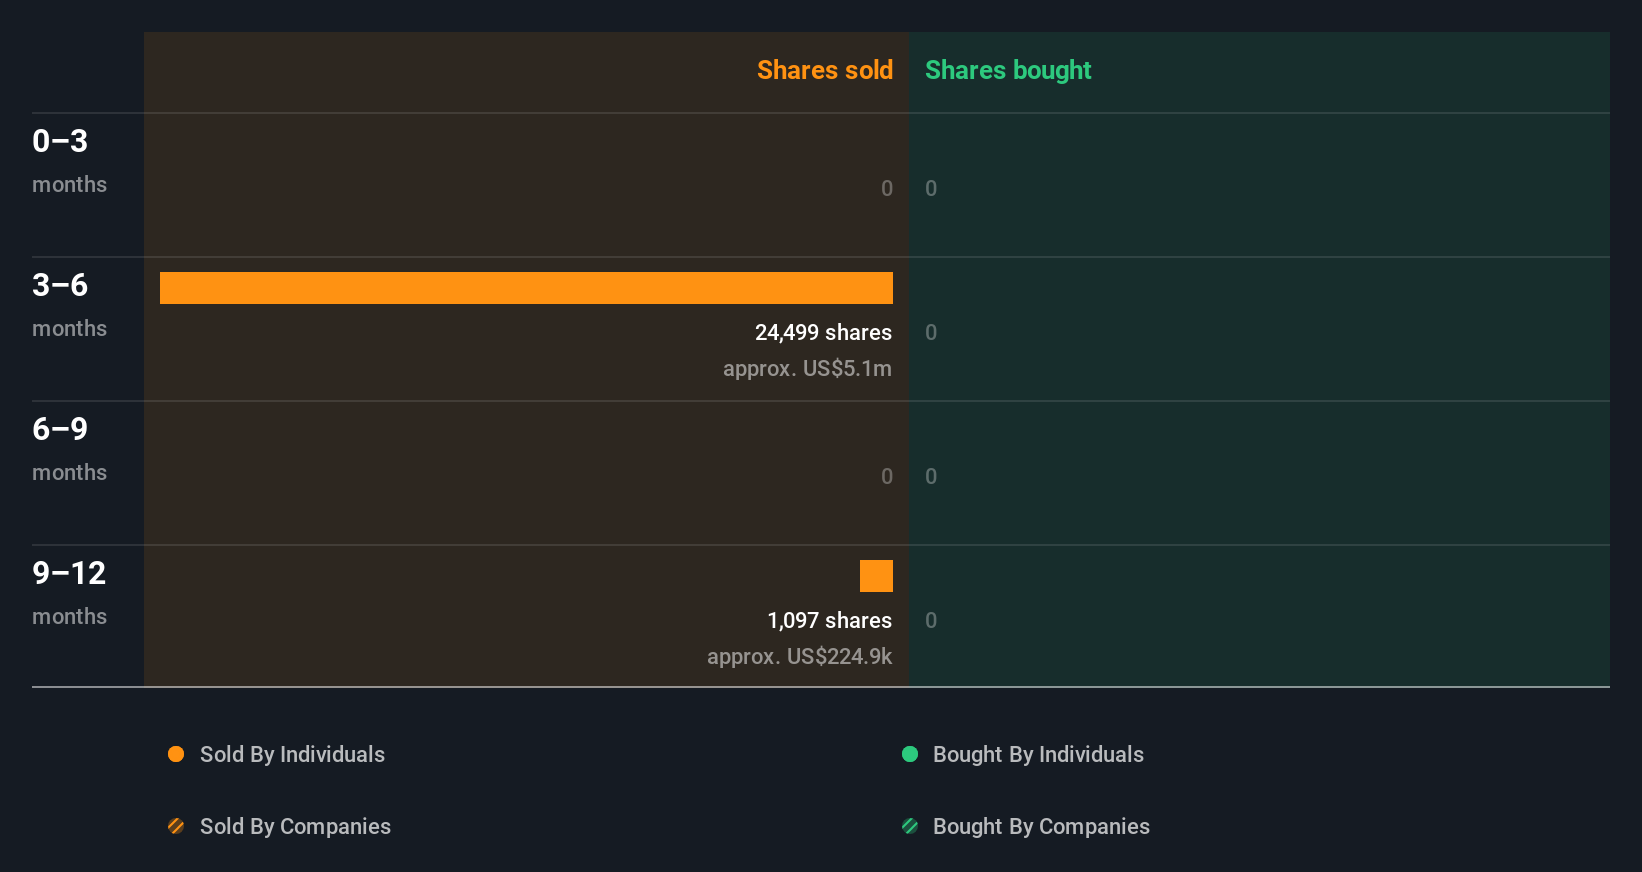Click the shares bought 0 in 6–9 months row
Viewport: 1642px width, 872px height.
click(x=931, y=476)
